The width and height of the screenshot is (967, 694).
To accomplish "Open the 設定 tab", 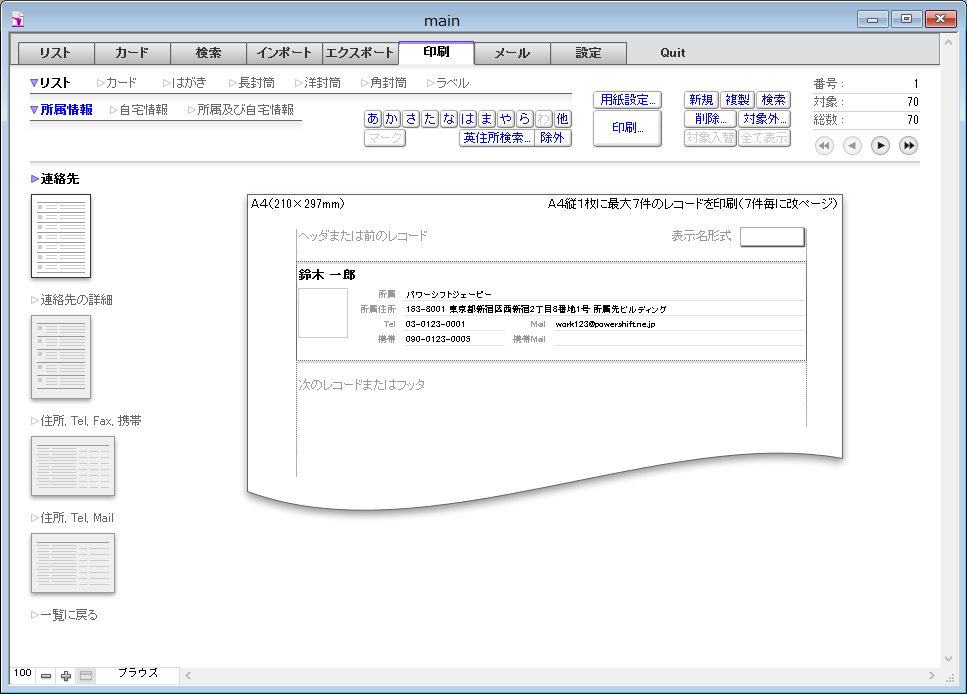I will pyautogui.click(x=588, y=53).
